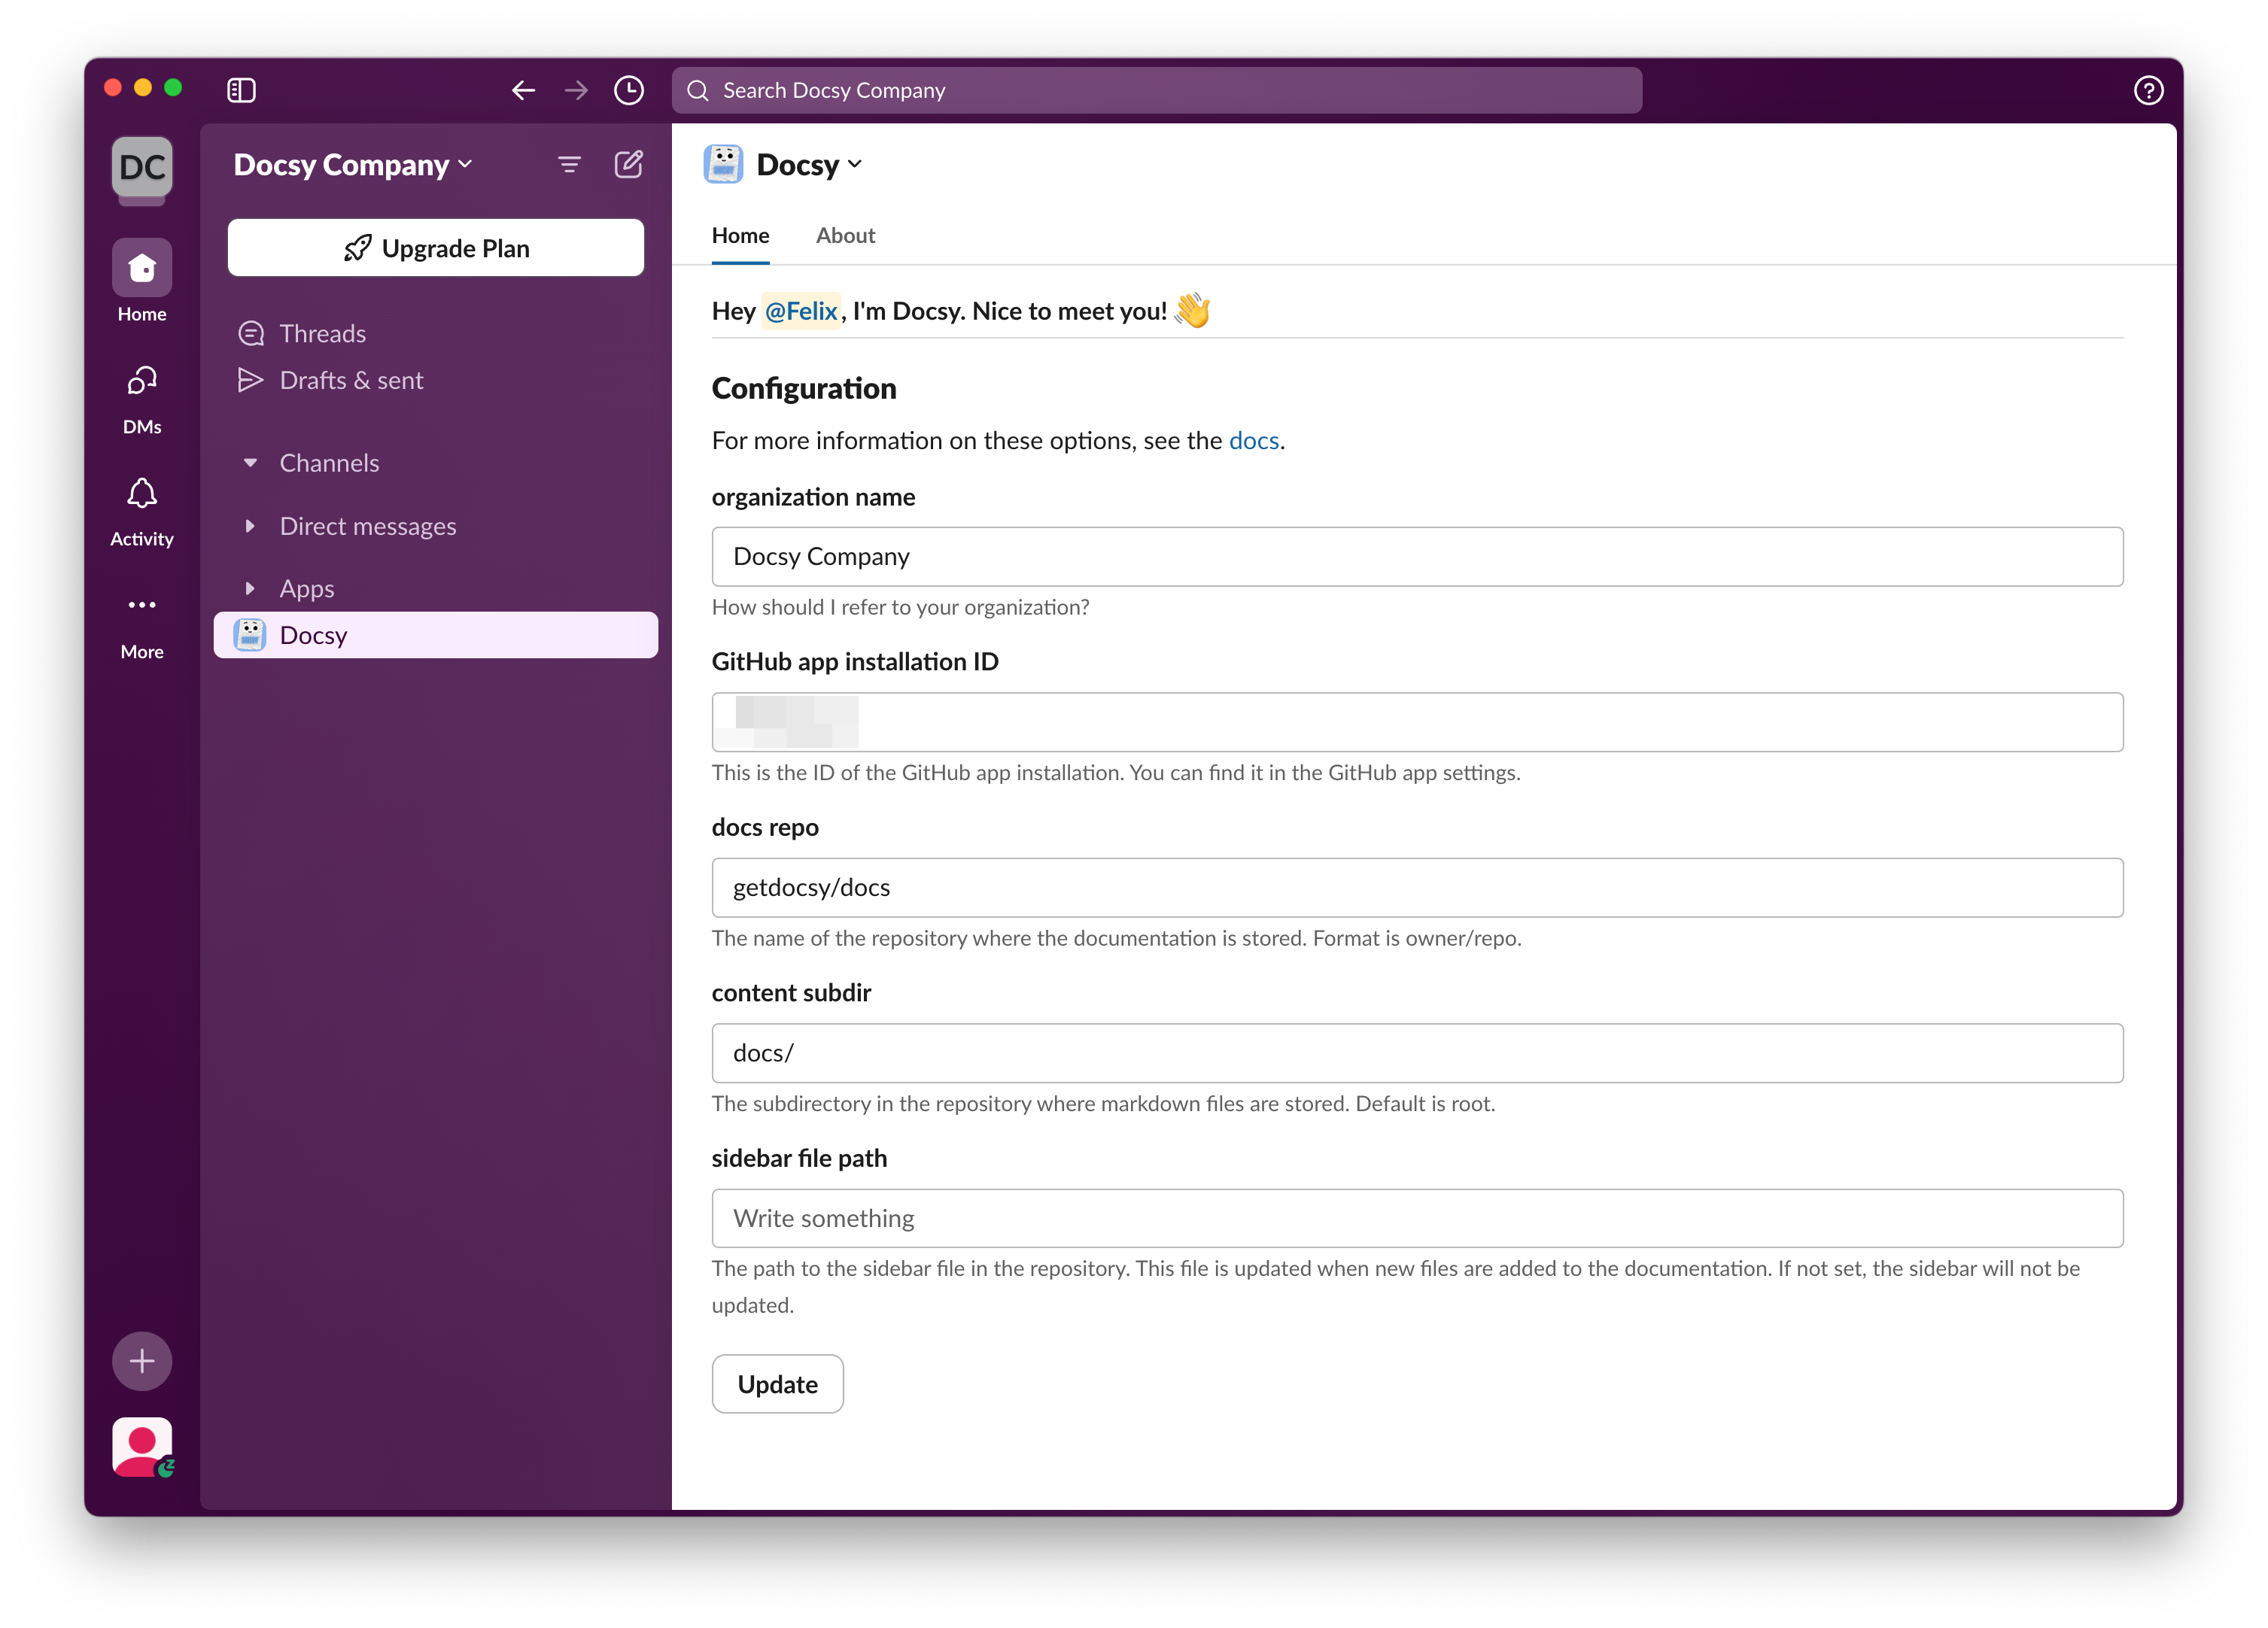Viewport: 2268px width, 1628px height.
Task: Click the Drafts & sent arrow icon
Action: 250,380
